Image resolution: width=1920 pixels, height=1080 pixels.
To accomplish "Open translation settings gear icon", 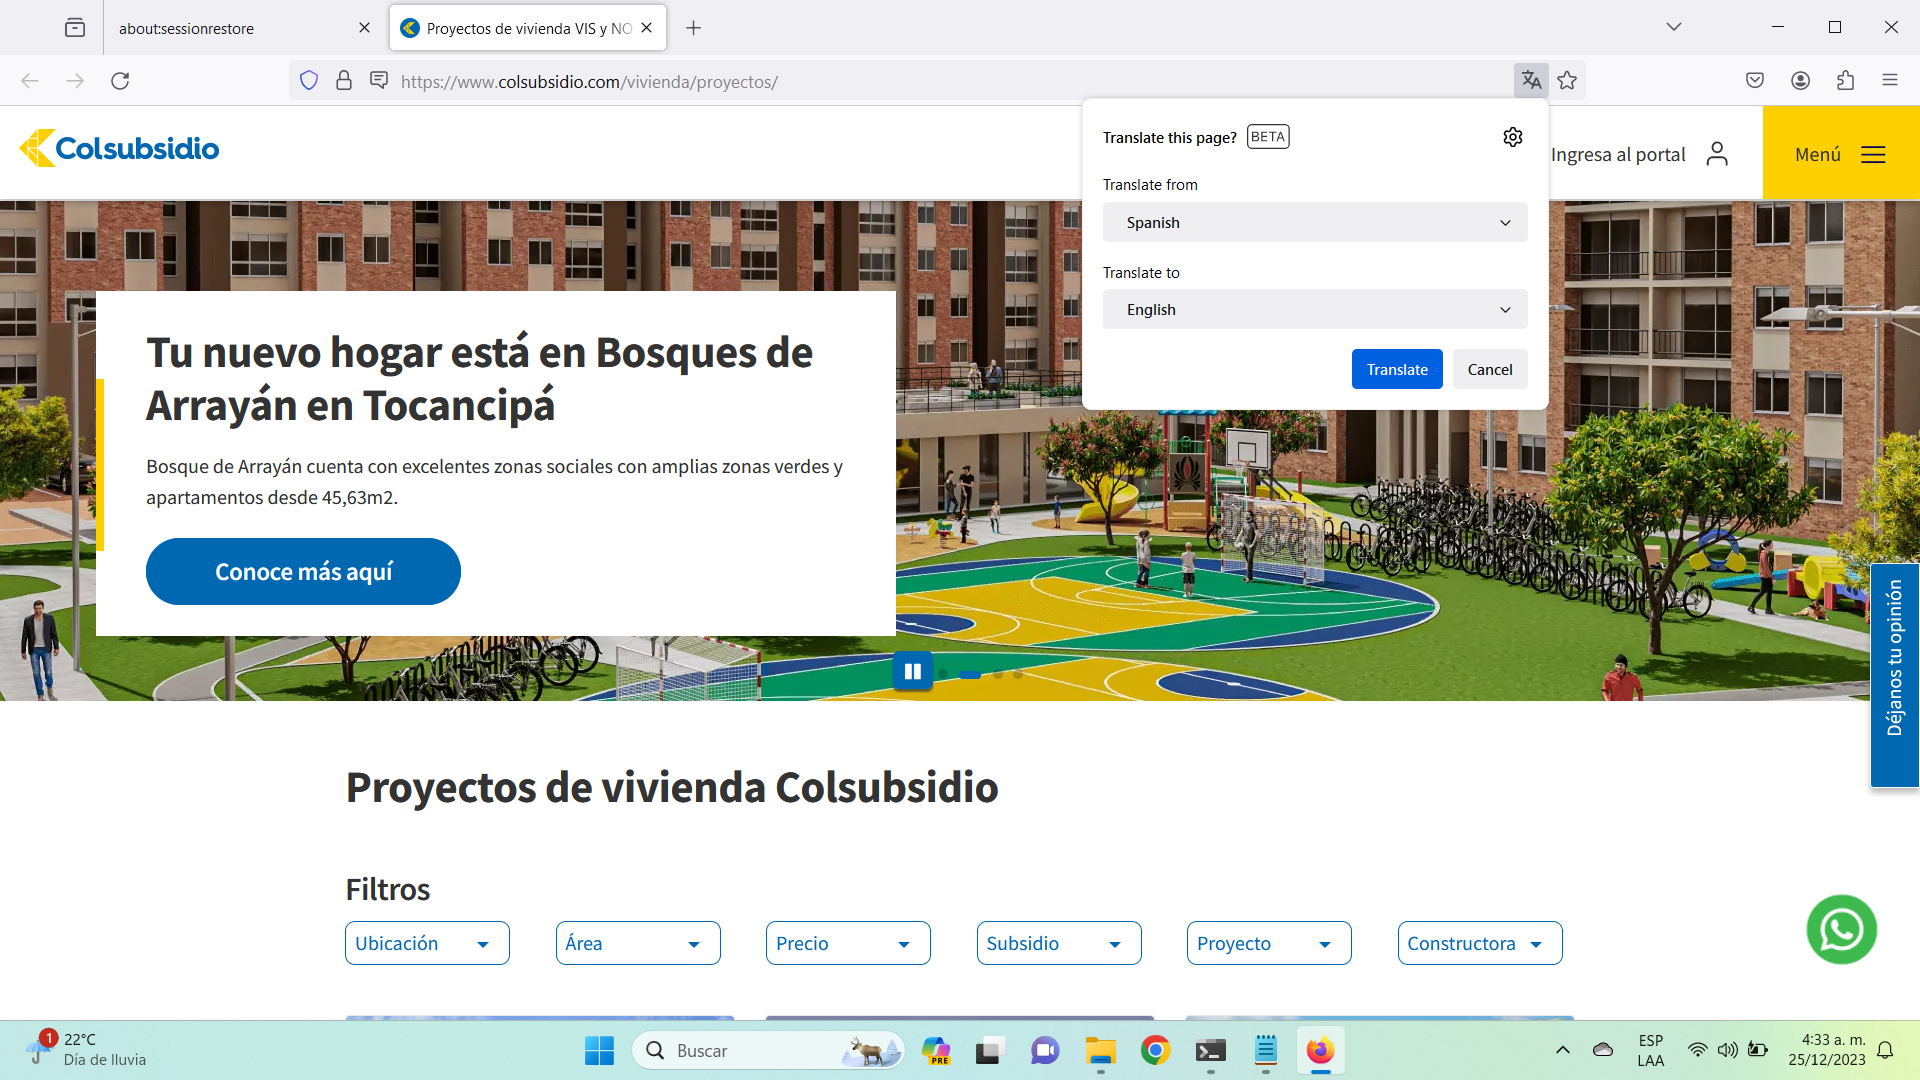I will [x=1512, y=137].
